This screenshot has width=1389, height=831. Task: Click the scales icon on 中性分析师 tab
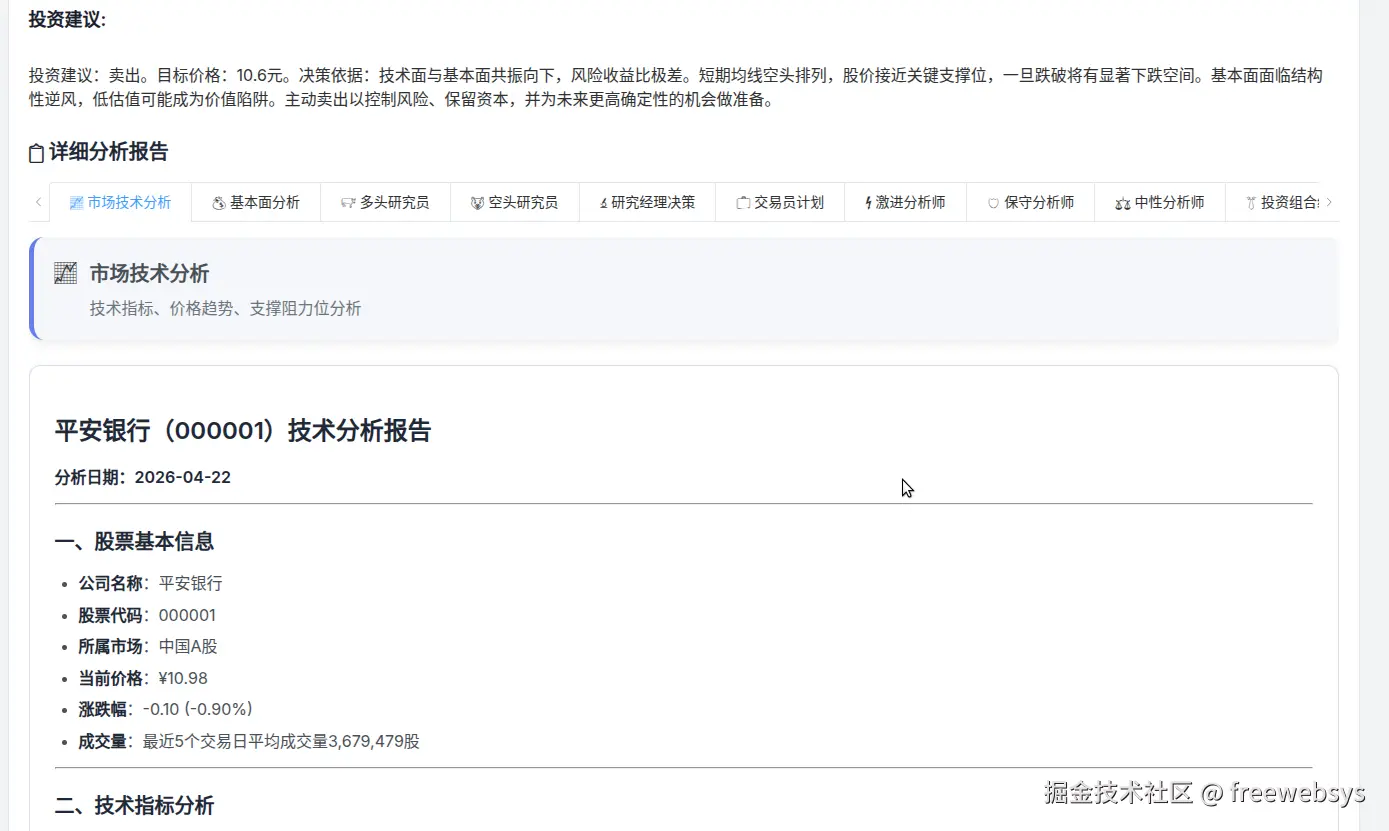(1122, 202)
